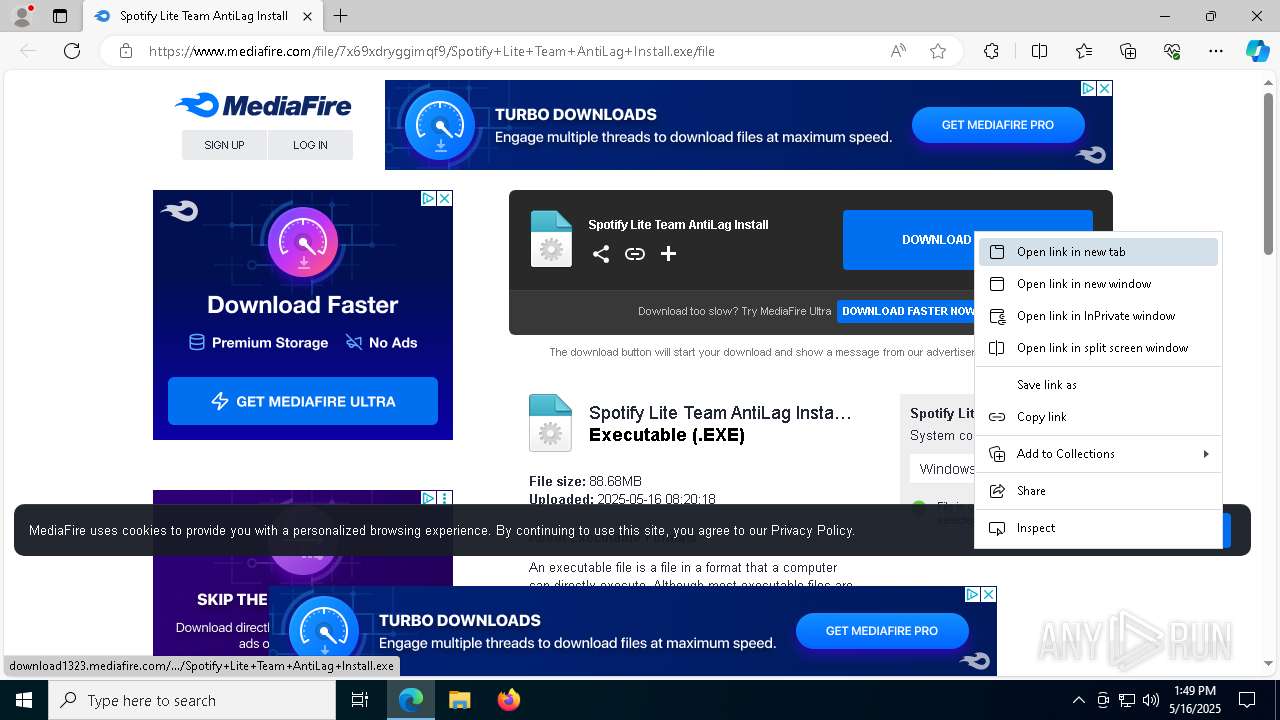Click the share icon under file name
The image size is (1280, 720).
[x=600, y=254]
